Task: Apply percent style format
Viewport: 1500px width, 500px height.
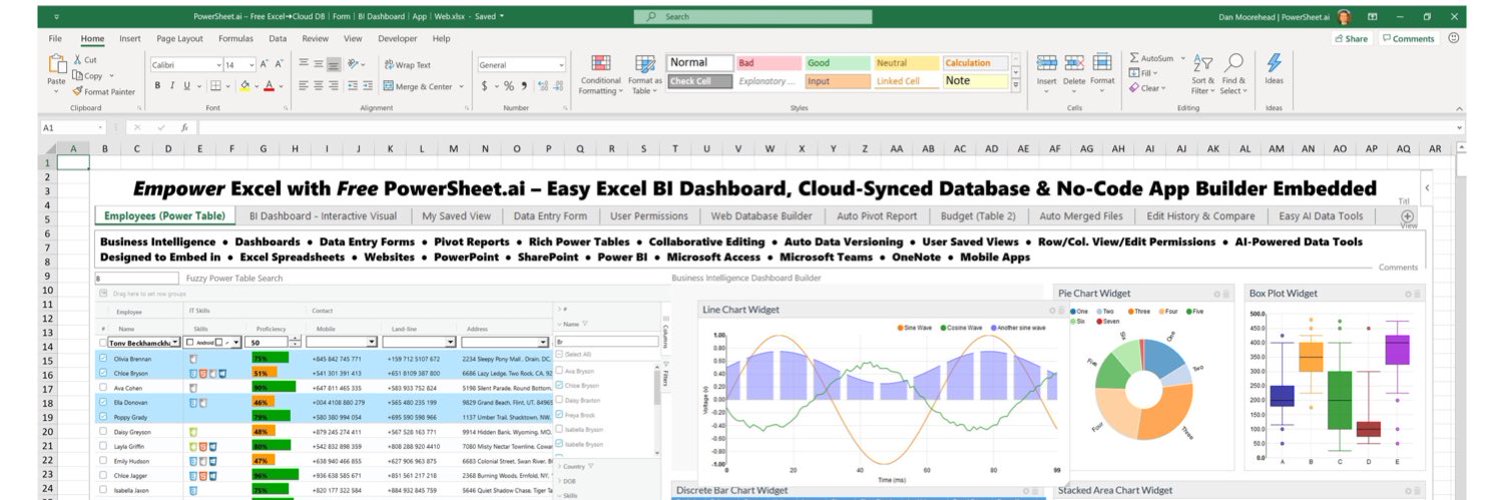Action: (509, 86)
